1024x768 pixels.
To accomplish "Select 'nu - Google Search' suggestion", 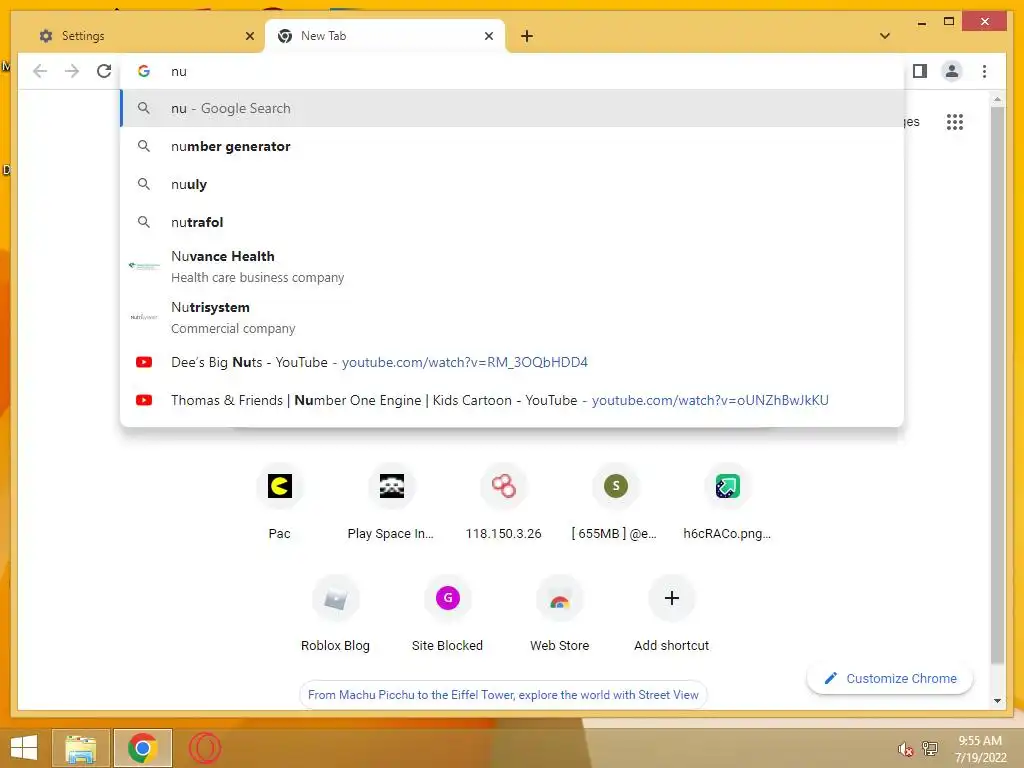I will (x=512, y=108).
